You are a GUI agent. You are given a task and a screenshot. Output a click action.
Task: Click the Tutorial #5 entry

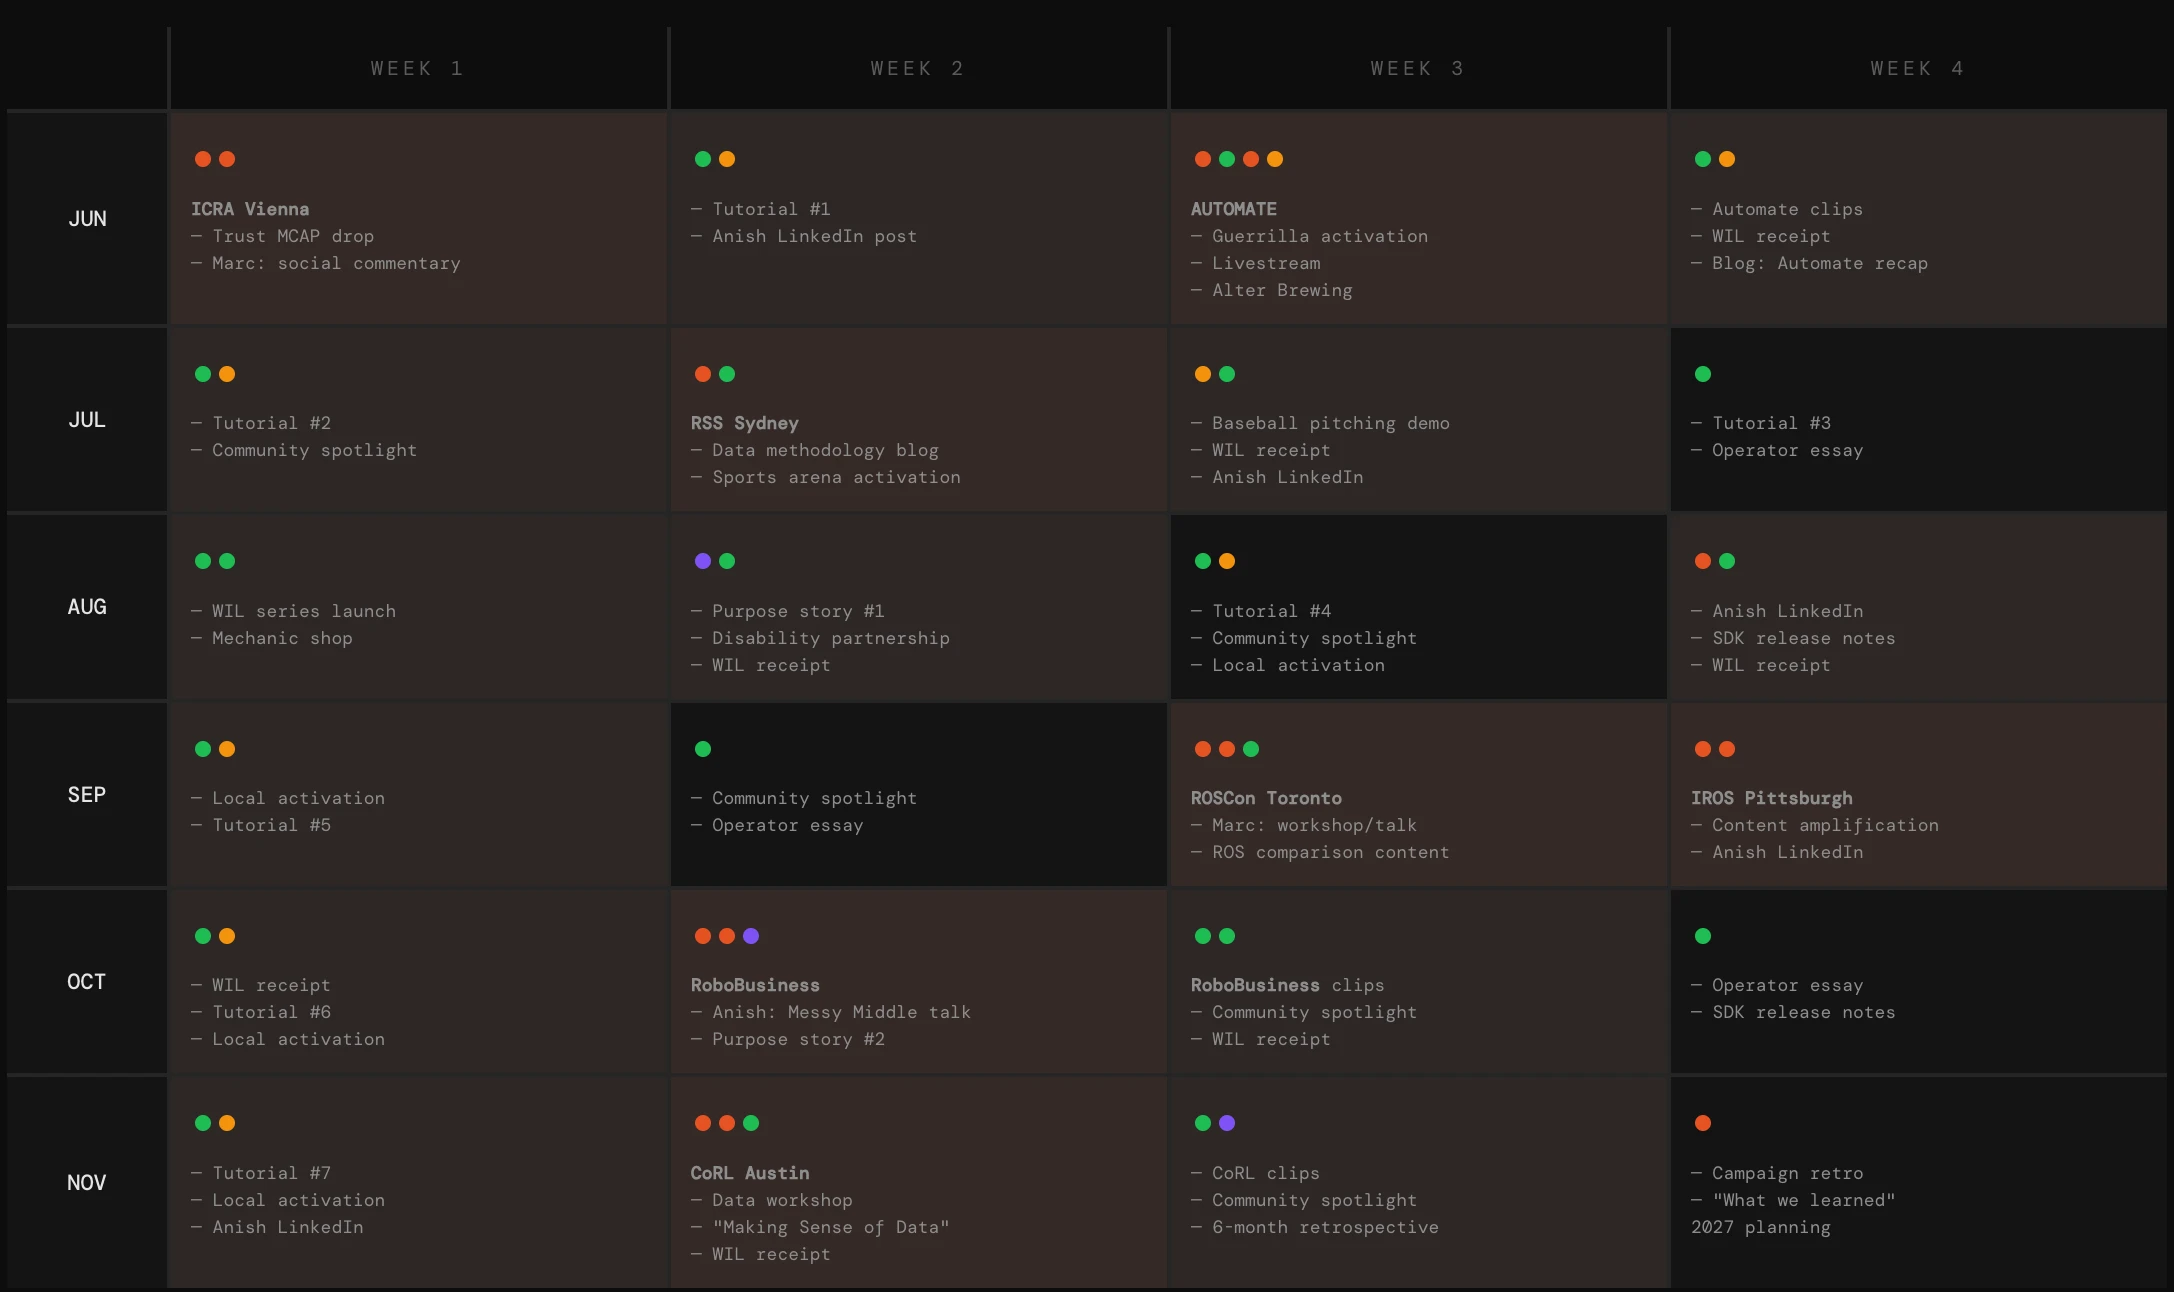pos(260,825)
